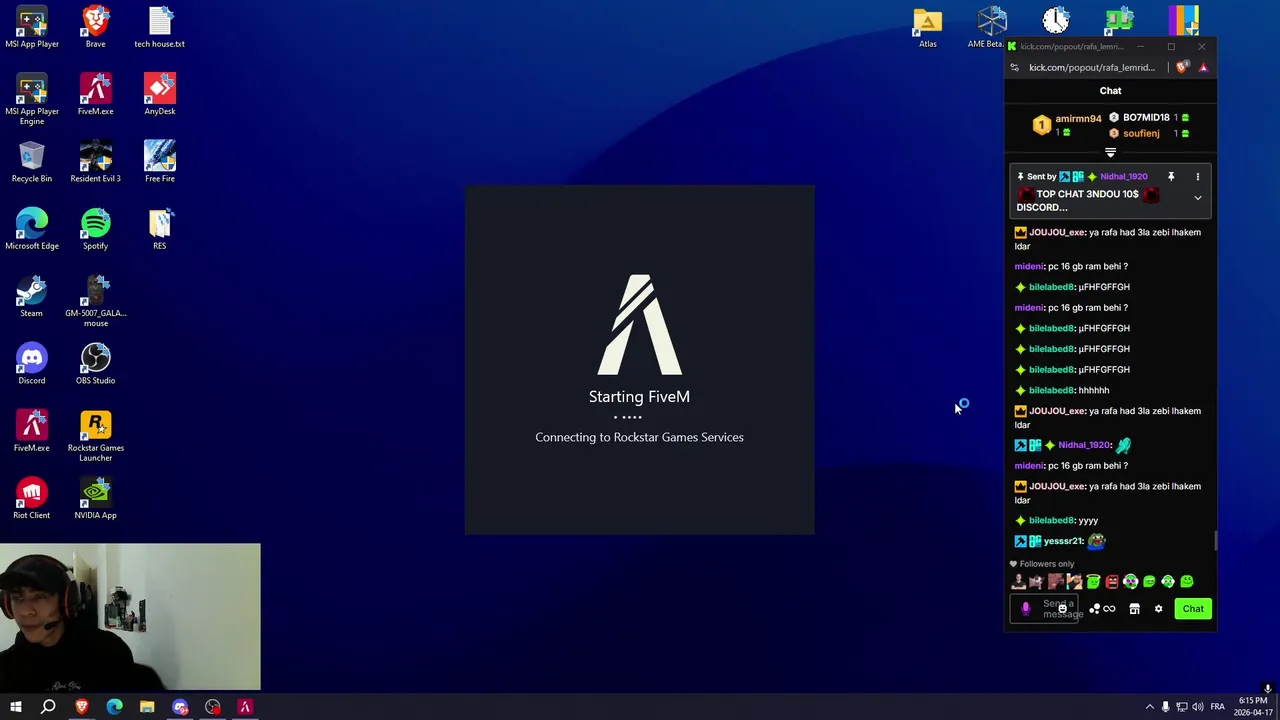This screenshot has width=1280, height=720.
Task: Click Brave Rewards triangle icon
Action: pyautogui.click(x=1203, y=67)
